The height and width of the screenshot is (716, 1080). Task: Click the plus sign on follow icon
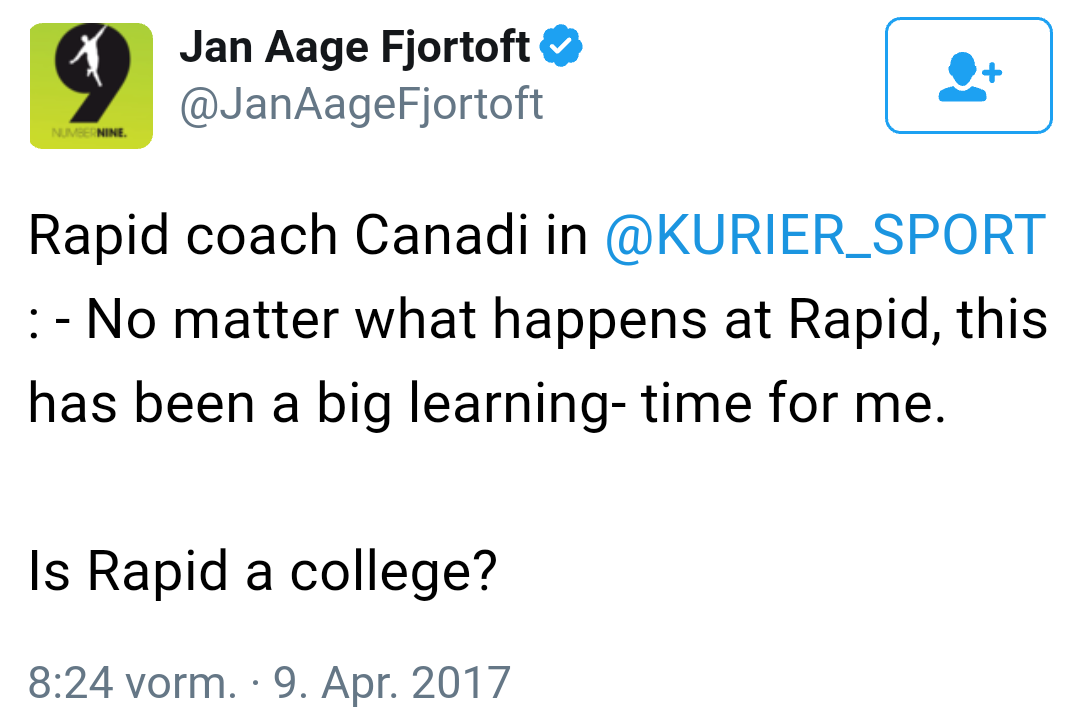tap(992, 72)
